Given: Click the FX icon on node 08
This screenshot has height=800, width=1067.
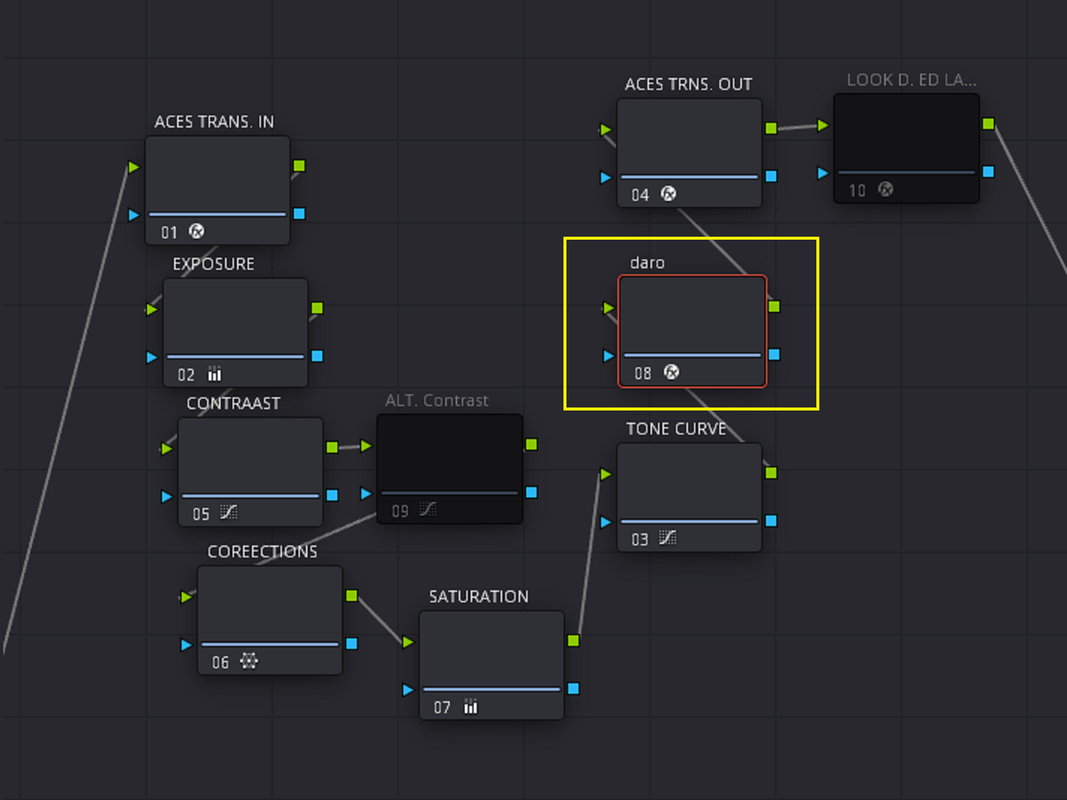Looking at the screenshot, I should coord(671,372).
